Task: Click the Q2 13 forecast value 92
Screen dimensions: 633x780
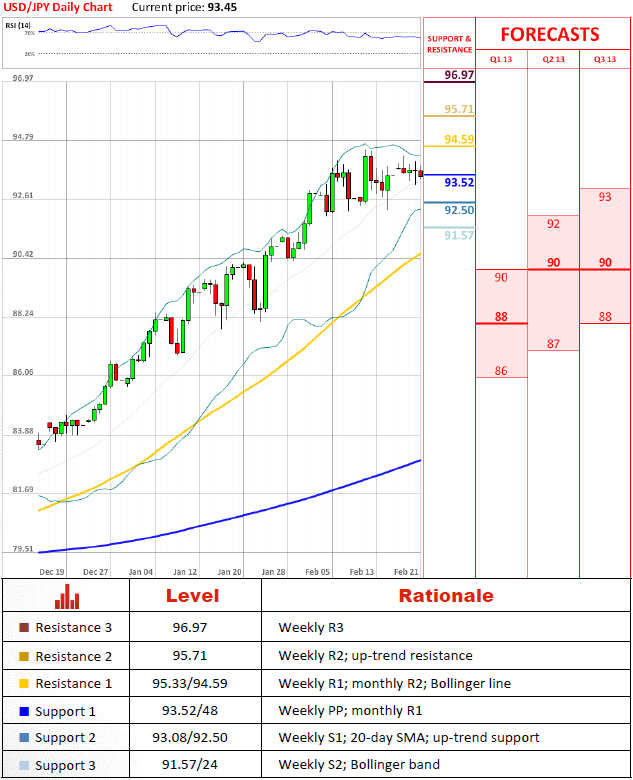Action: pos(553,224)
